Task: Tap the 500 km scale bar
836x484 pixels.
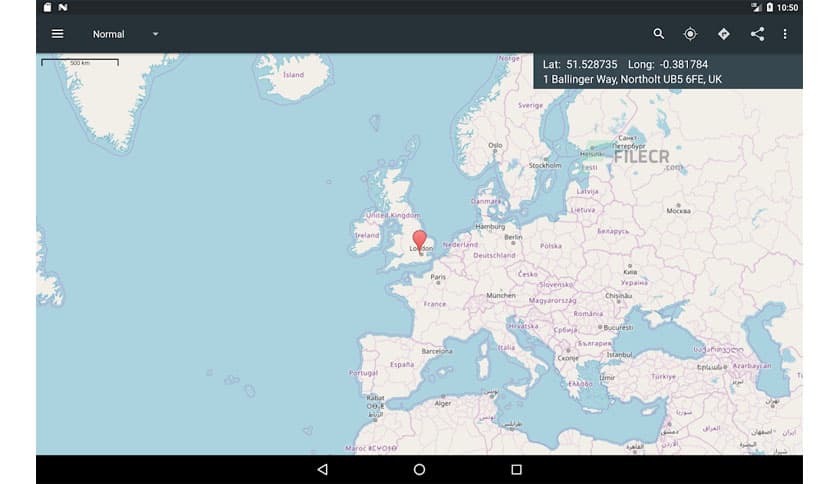Action: tap(80, 63)
